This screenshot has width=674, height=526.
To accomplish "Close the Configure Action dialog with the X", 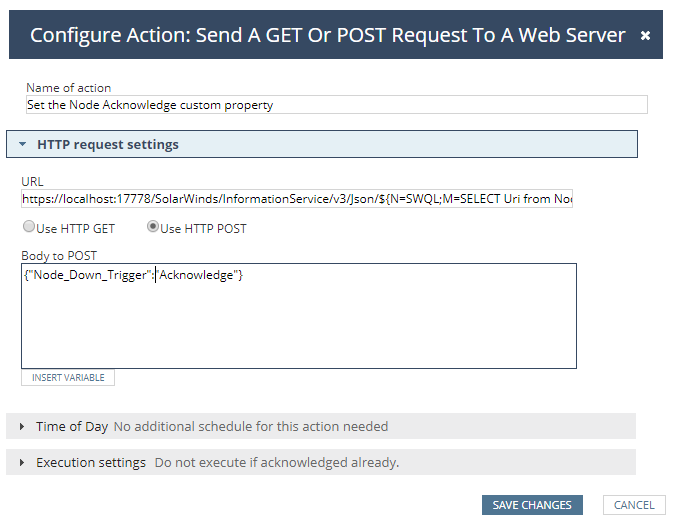I will pyautogui.click(x=645, y=35).
